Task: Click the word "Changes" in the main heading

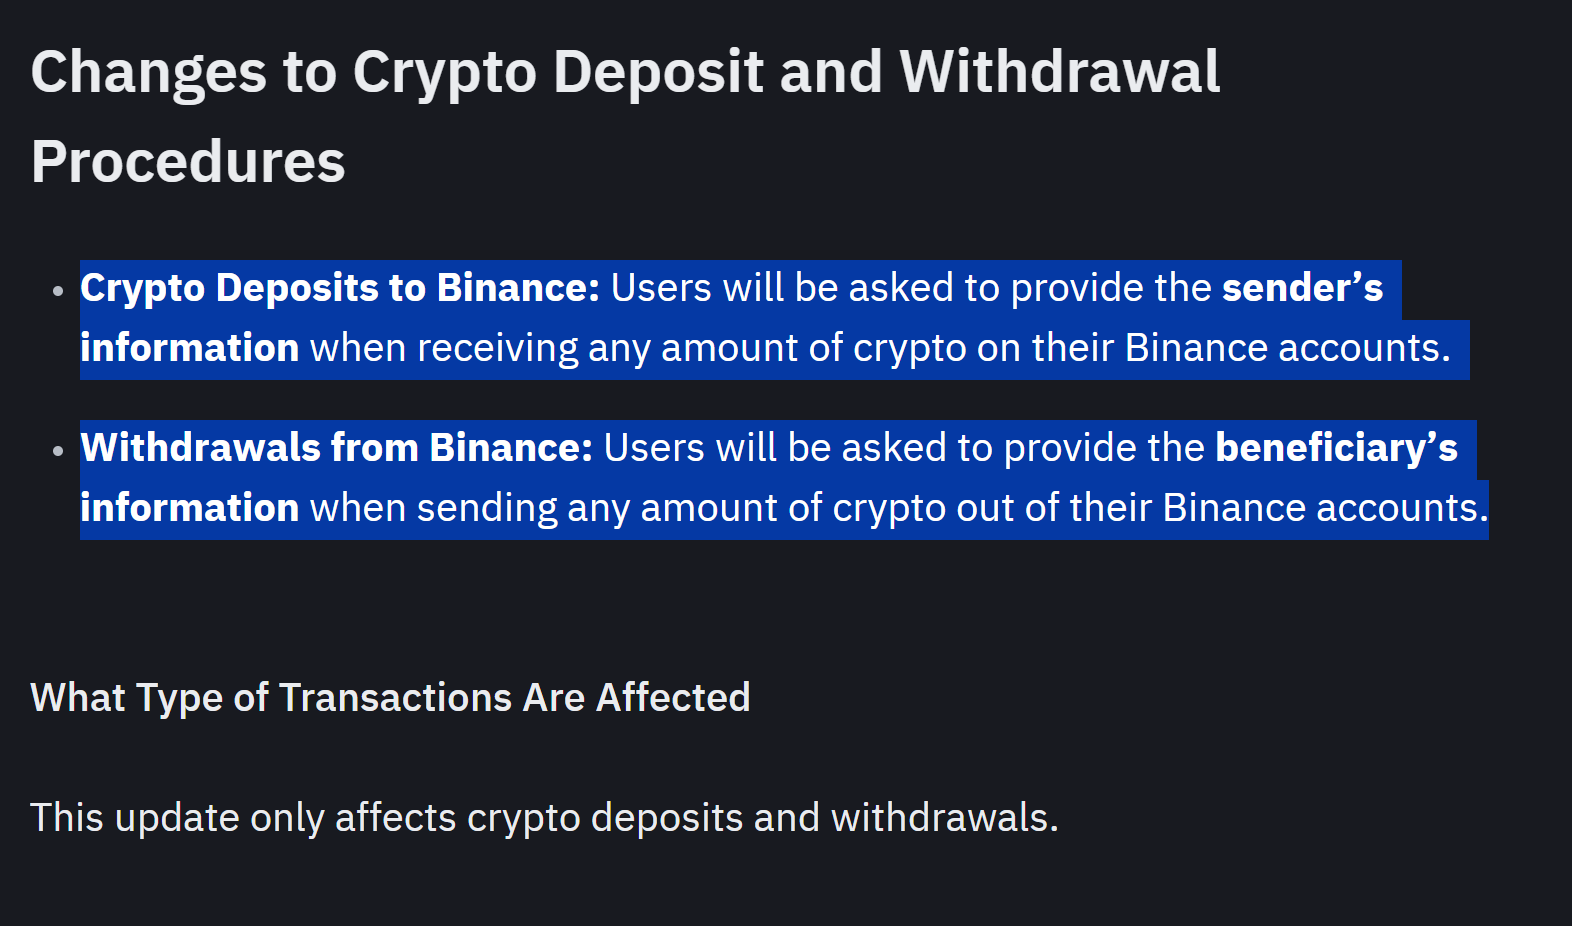Action: coord(148,72)
